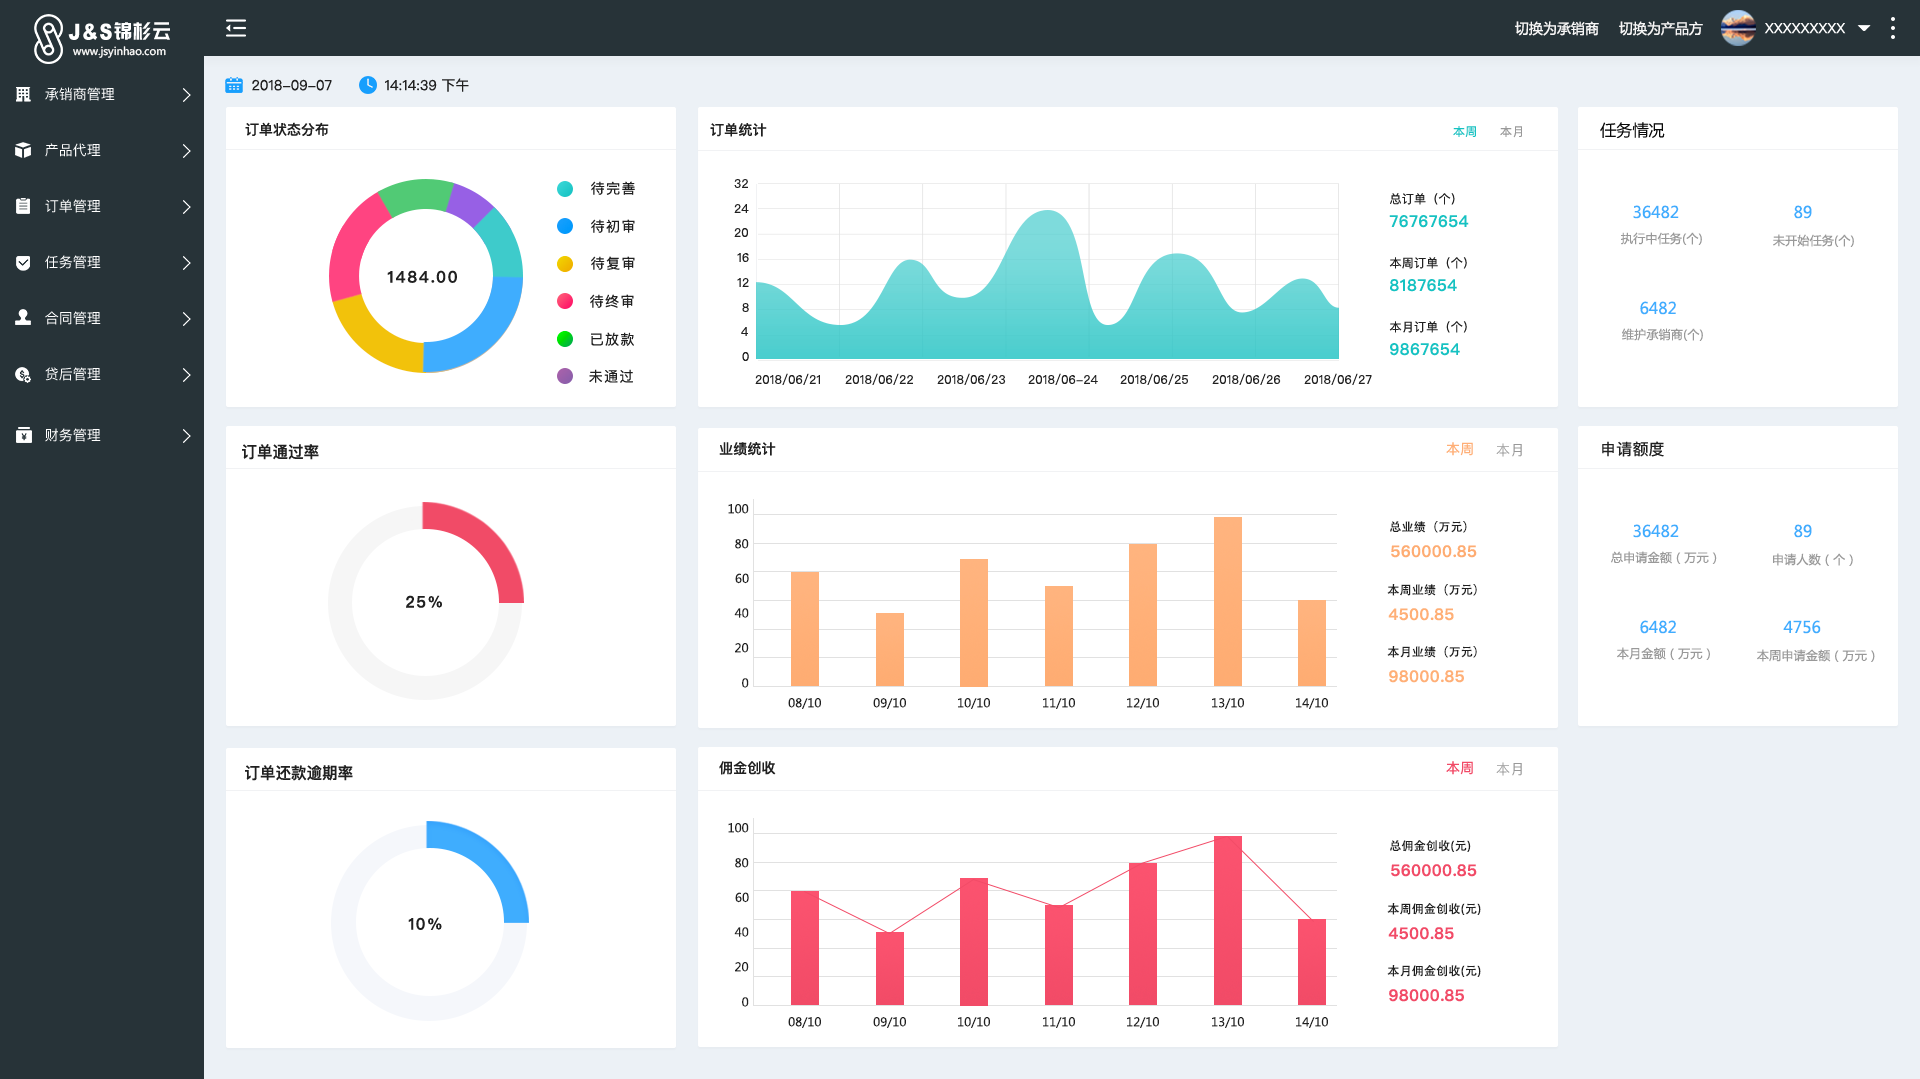This screenshot has width=1920, height=1079.
Task: Expand the 订单管理 sidebar chevron
Action: [x=186, y=207]
